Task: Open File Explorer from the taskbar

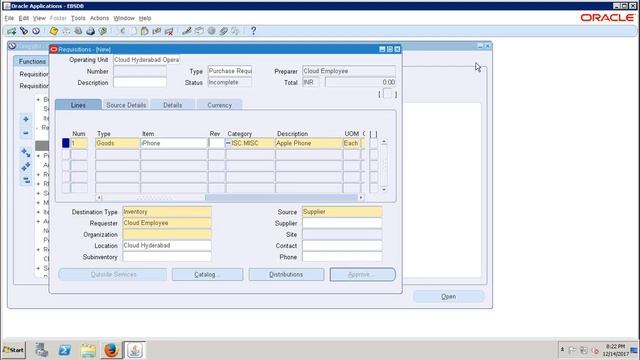Action: pos(88,350)
